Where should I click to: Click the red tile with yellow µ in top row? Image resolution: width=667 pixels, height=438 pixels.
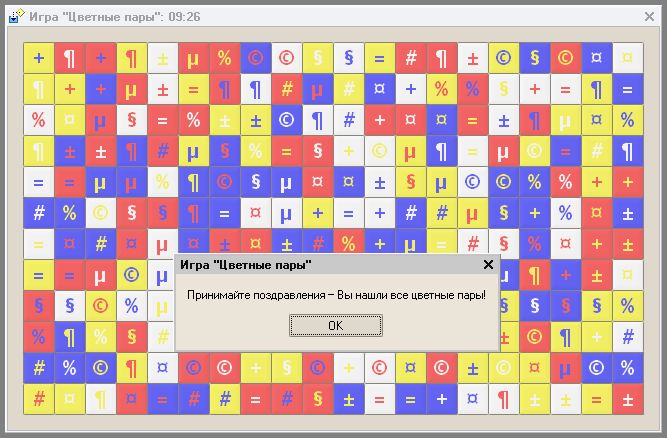(x=194, y=58)
